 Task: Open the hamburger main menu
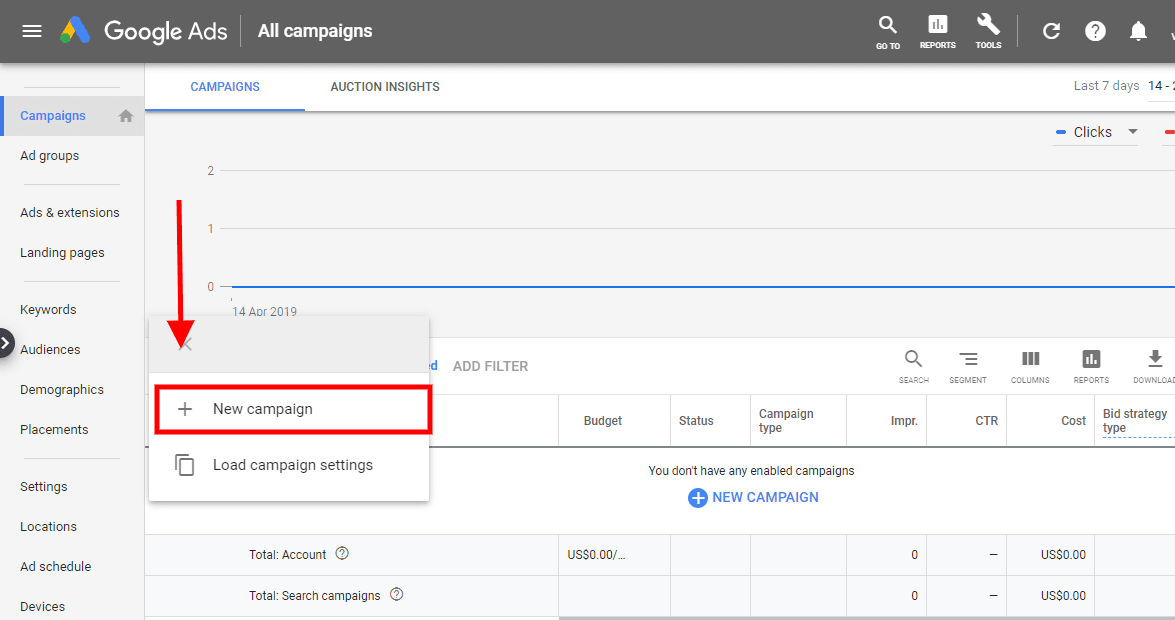(32, 31)
